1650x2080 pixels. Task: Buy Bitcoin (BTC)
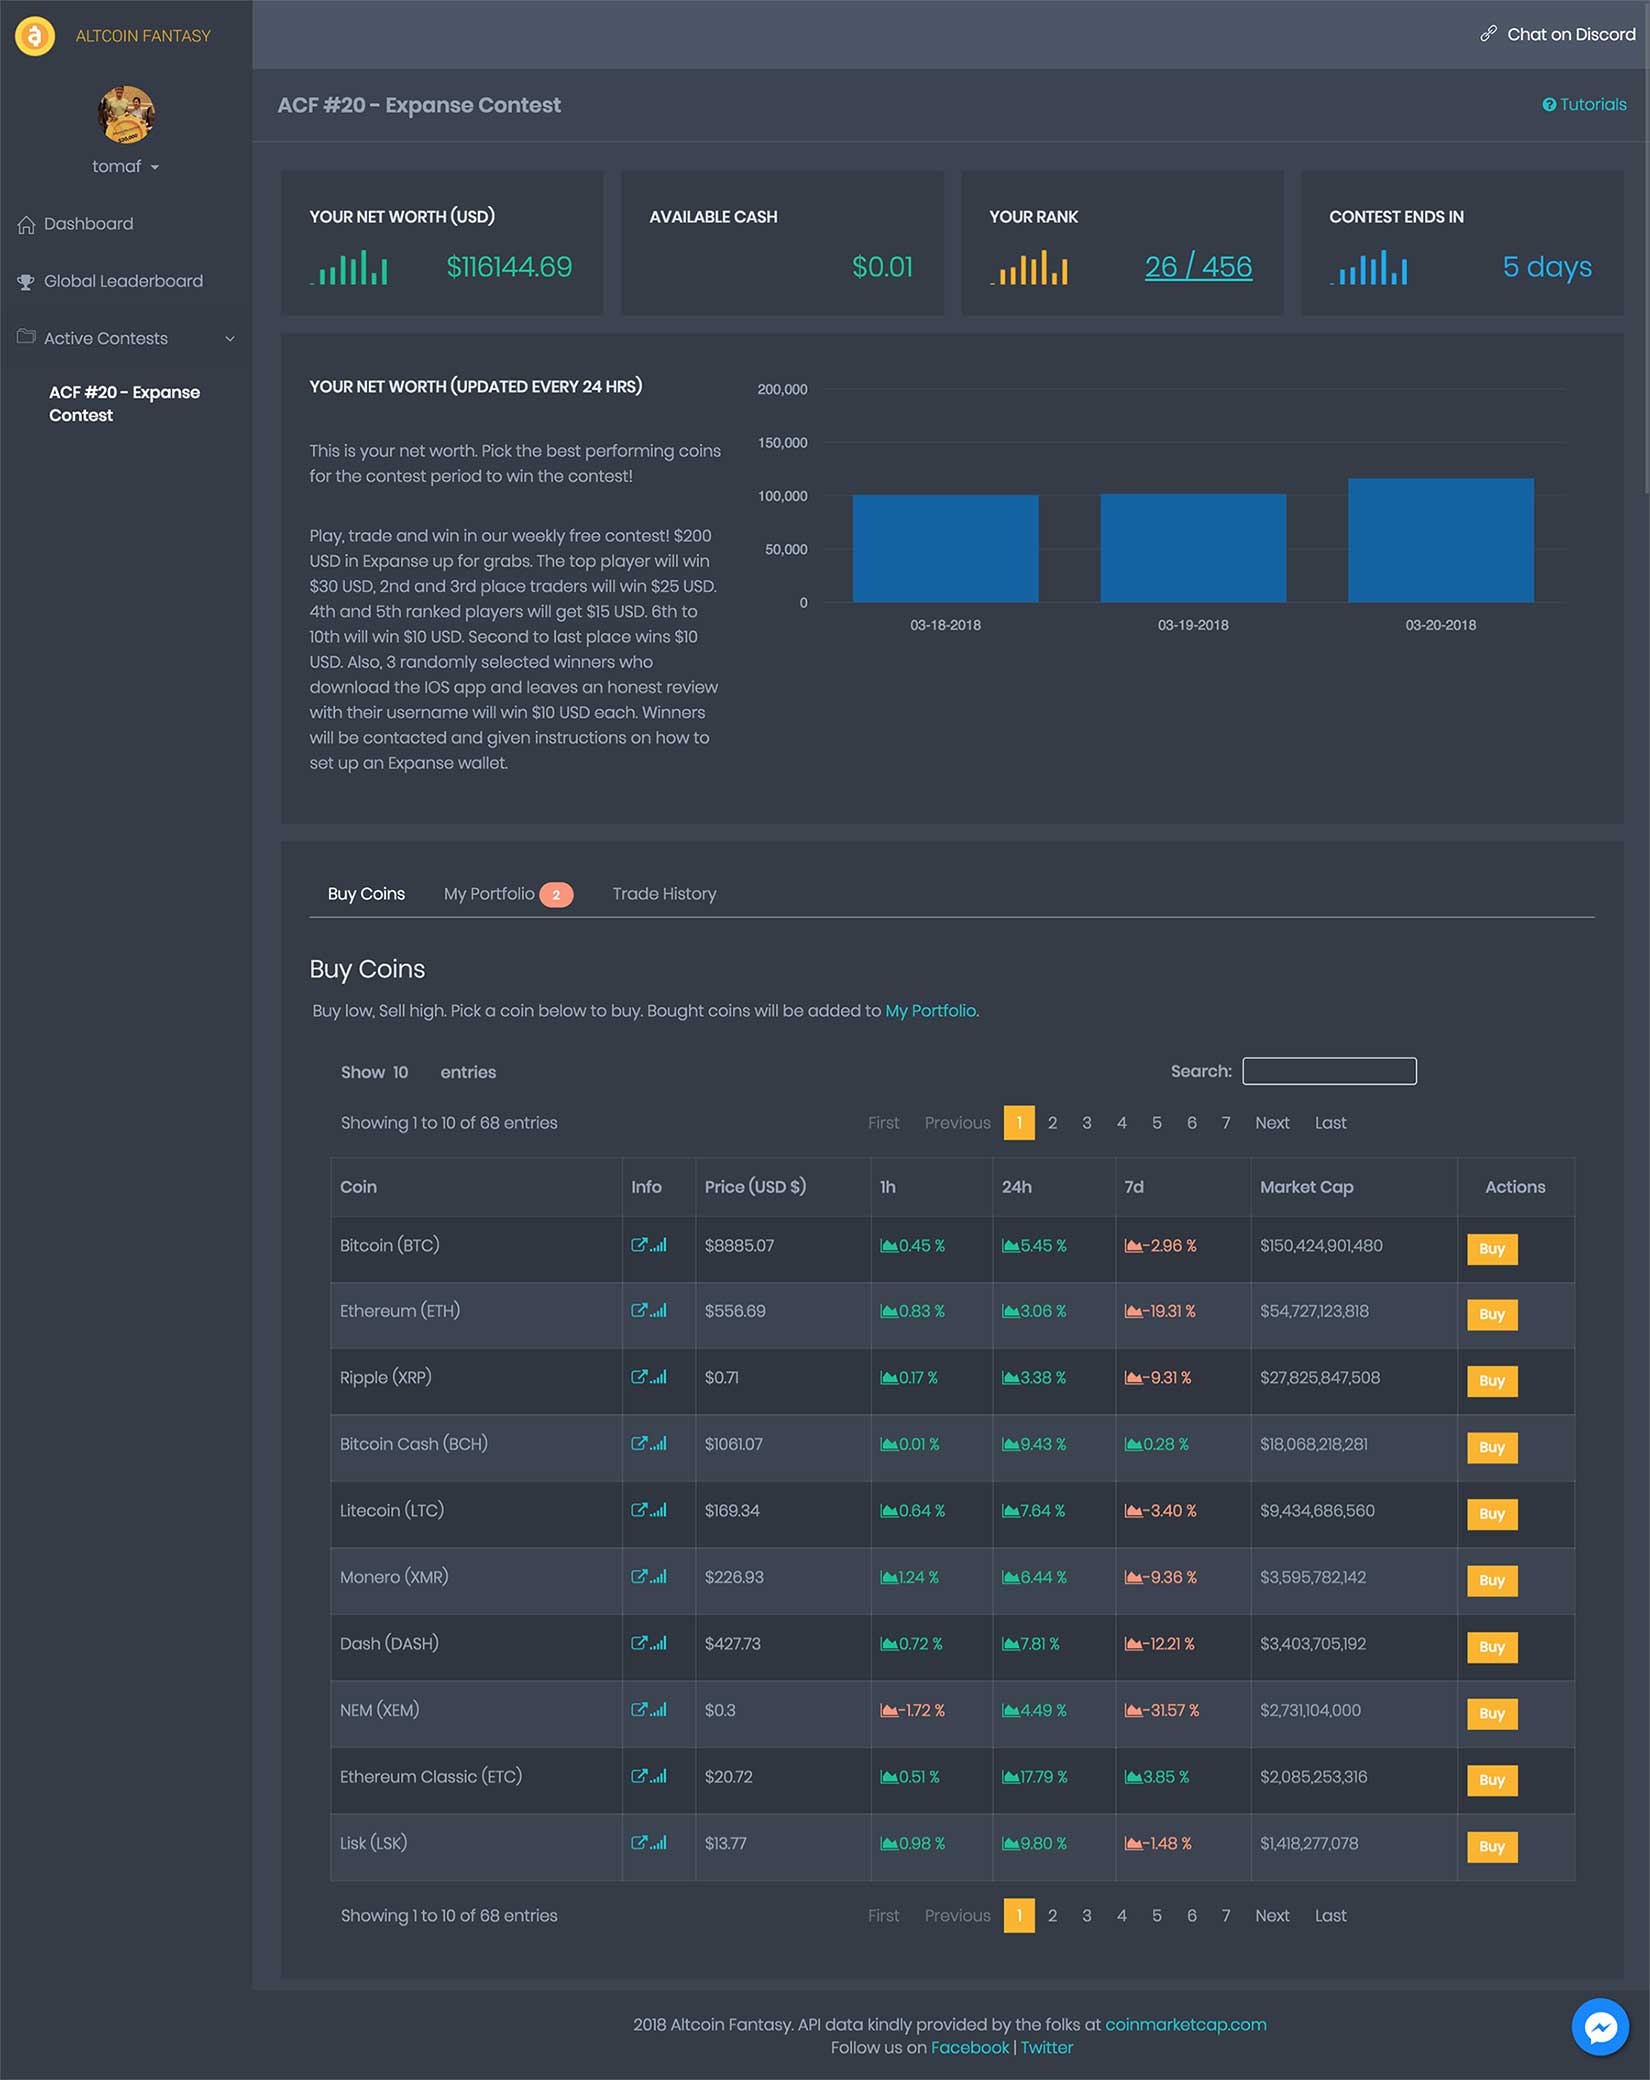click(1492, 1249)
